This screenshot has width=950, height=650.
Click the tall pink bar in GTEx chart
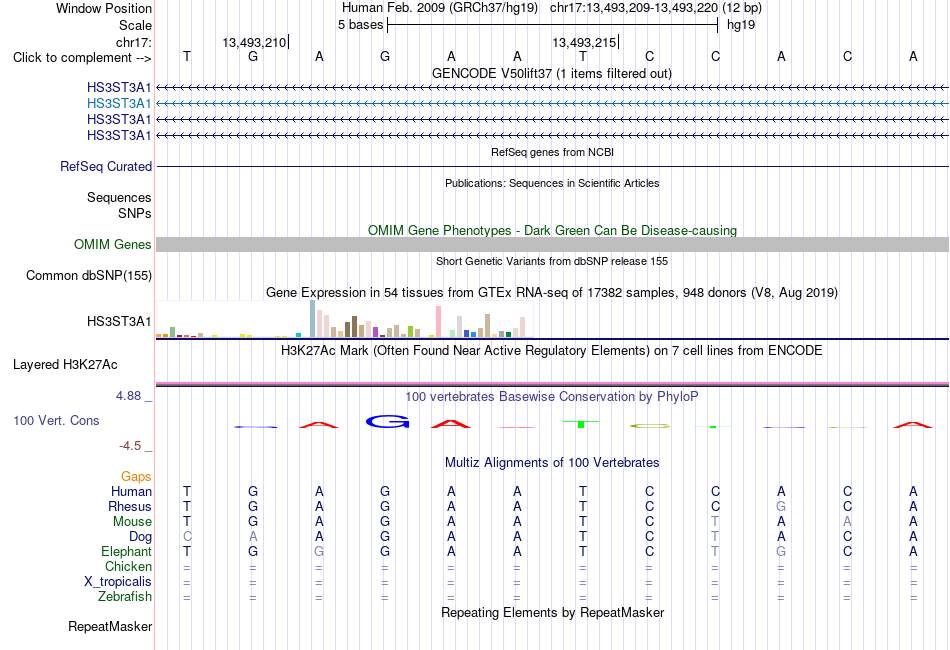[x=438, y=322]
